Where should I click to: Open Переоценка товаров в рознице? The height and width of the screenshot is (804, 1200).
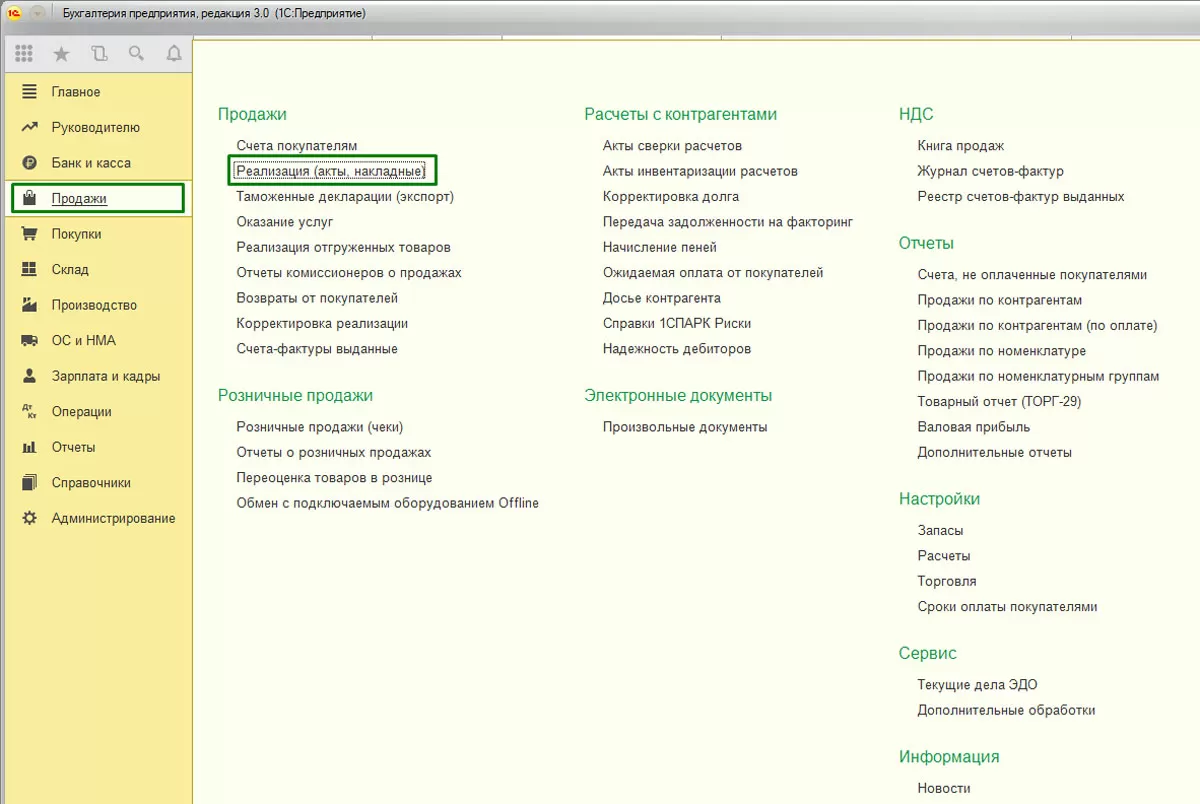coord(334,478)
